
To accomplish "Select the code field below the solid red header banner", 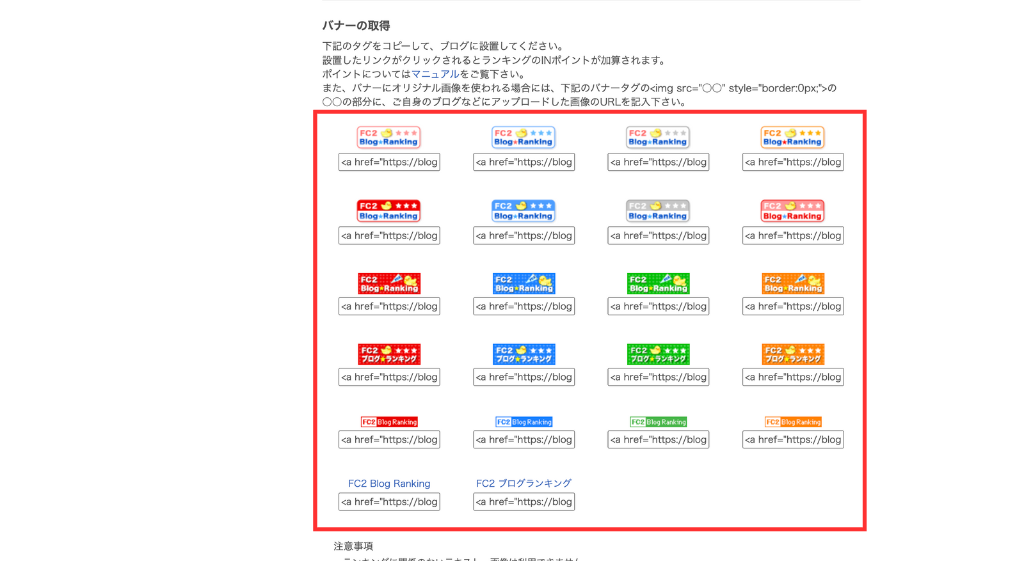I will pos(389,236).
